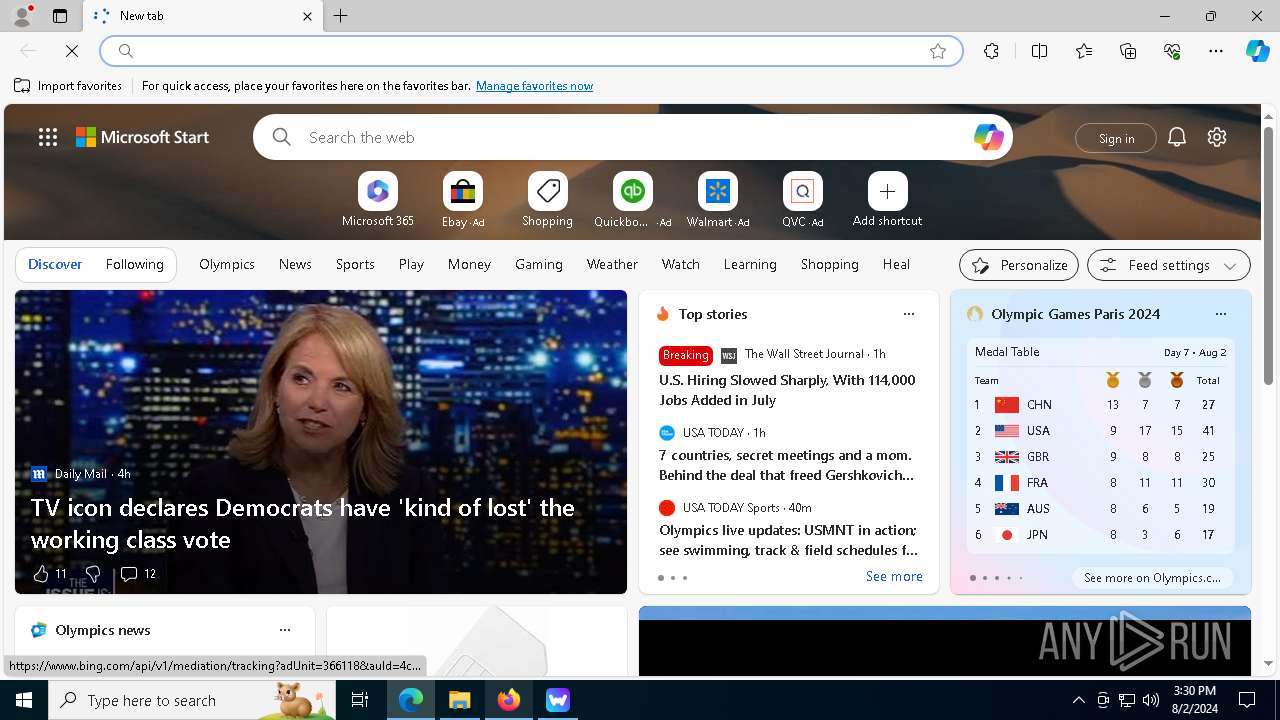
Task: Open Olympic Games card more options
Action: [x=1221, y=314]
